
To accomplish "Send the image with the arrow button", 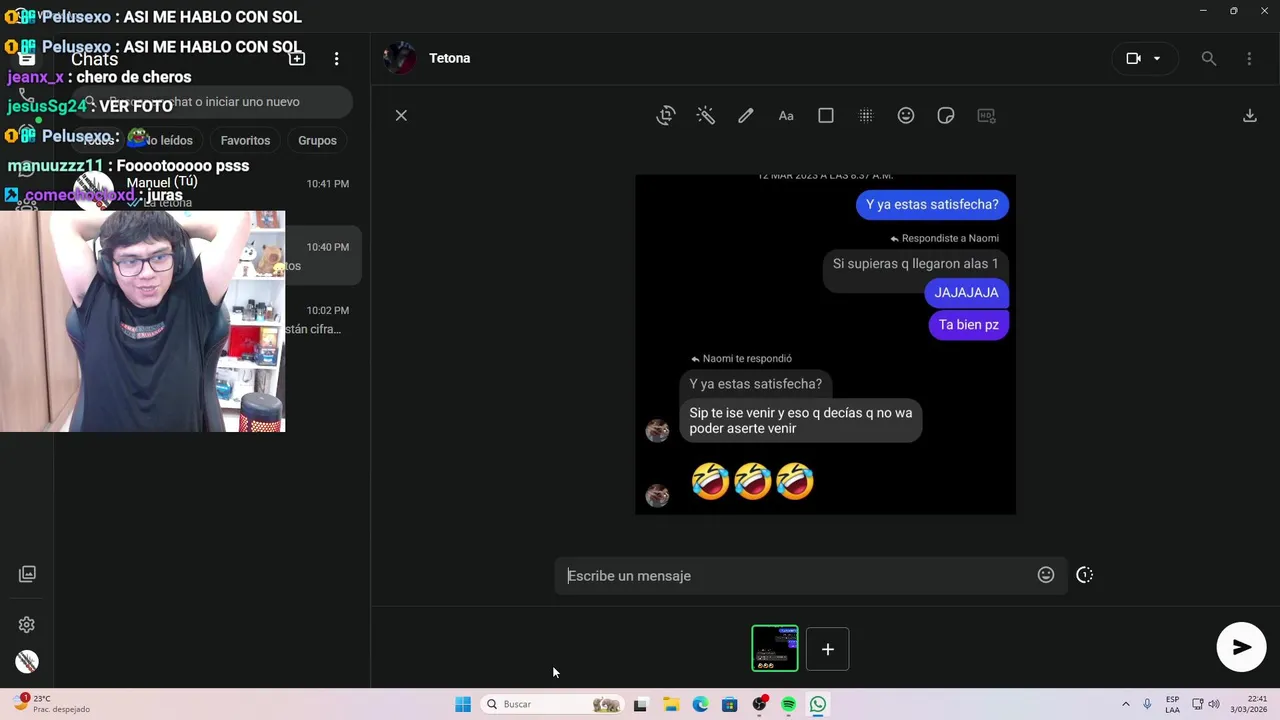I will [1241, 648].
